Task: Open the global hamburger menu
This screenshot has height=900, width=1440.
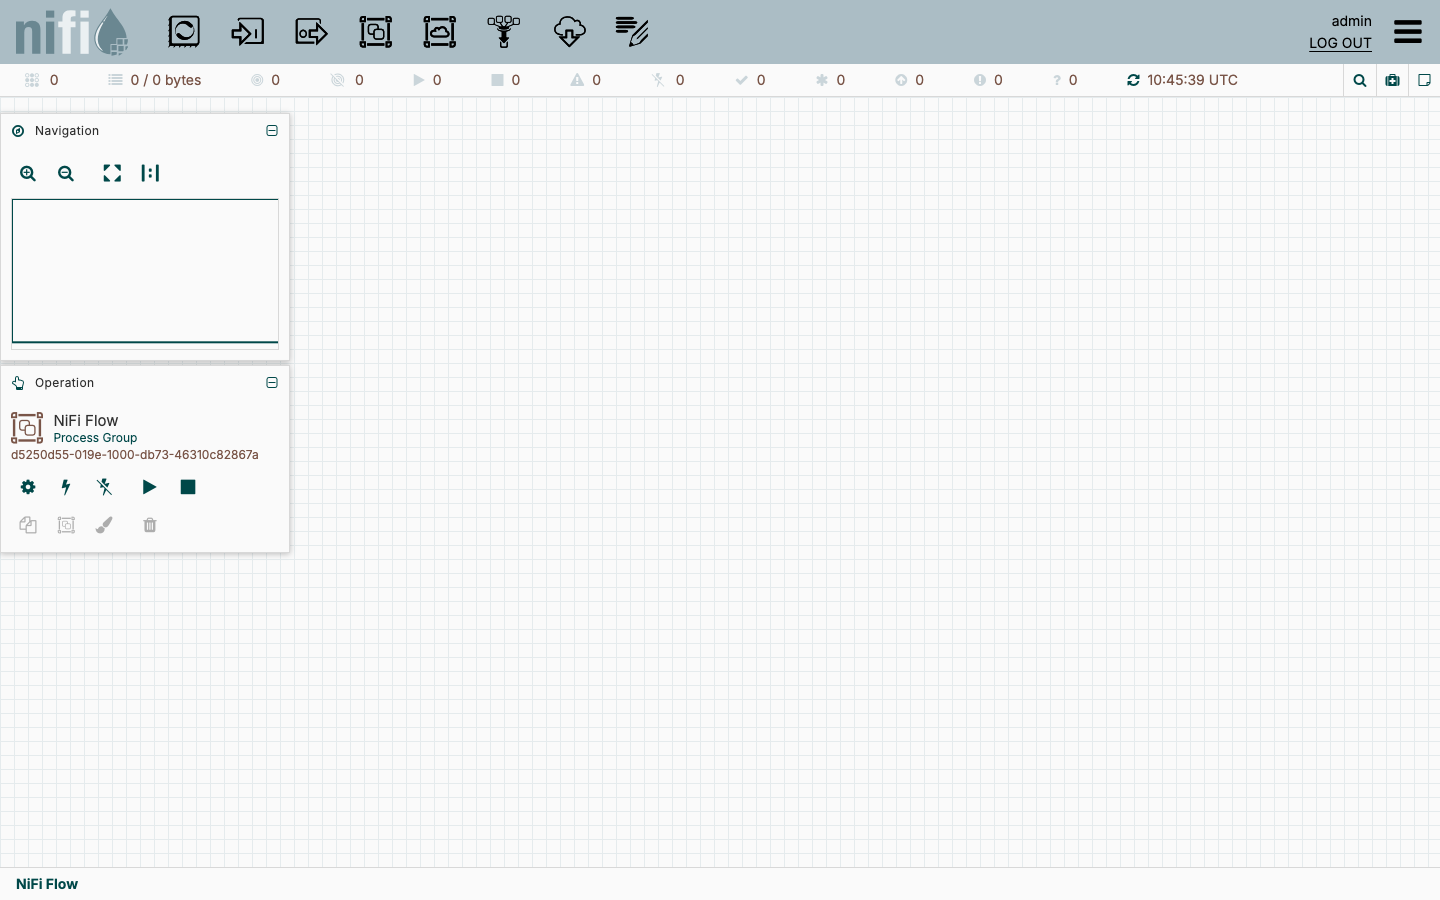Action: [x=1408, y=32]
